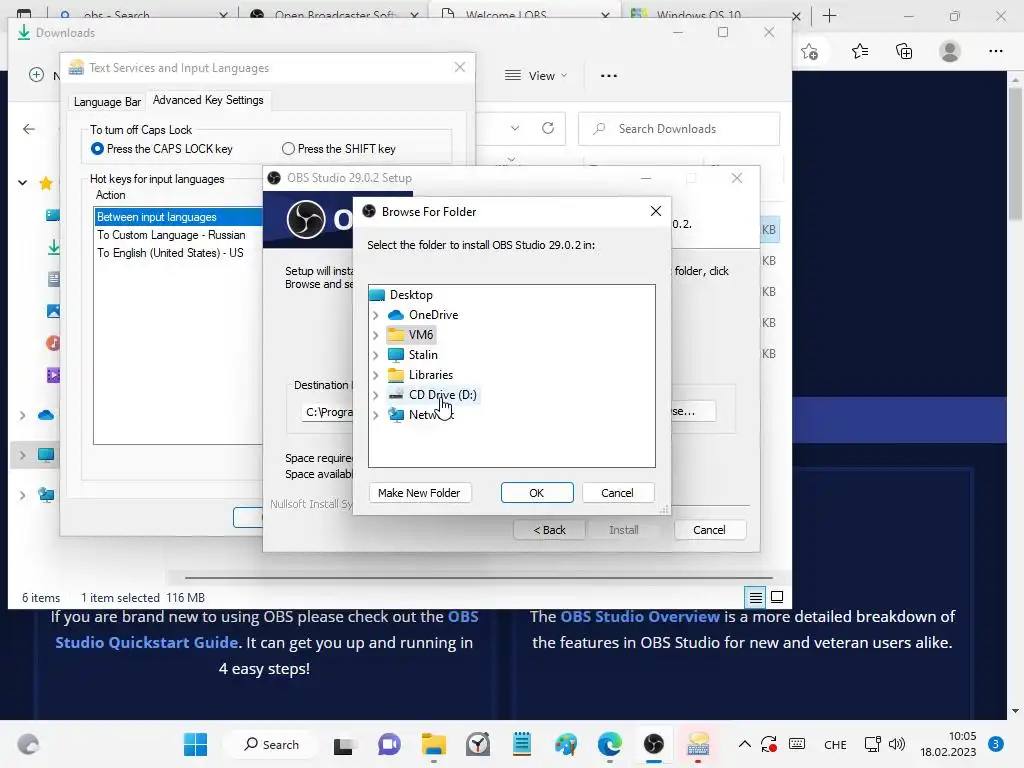Refresh the Downloads folder
The height and width of the screenshot is (768, 1024).
click(548, 128)
